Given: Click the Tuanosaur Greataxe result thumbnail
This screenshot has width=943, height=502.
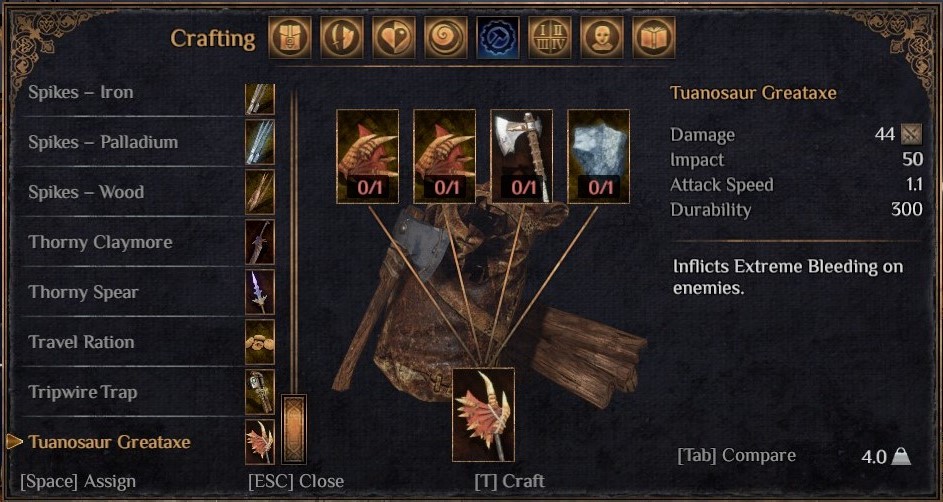Looking at the screenshot, I should coord(484,415).
